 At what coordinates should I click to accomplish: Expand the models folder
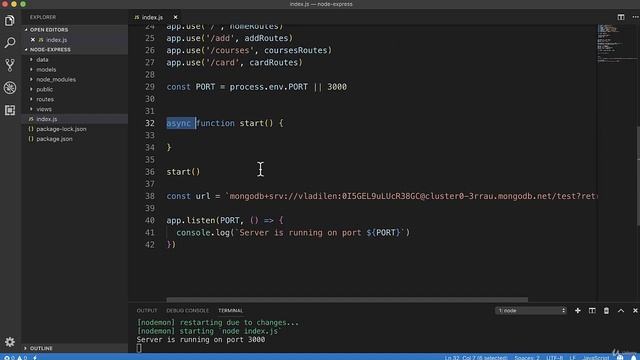click(x=46, y=69)
